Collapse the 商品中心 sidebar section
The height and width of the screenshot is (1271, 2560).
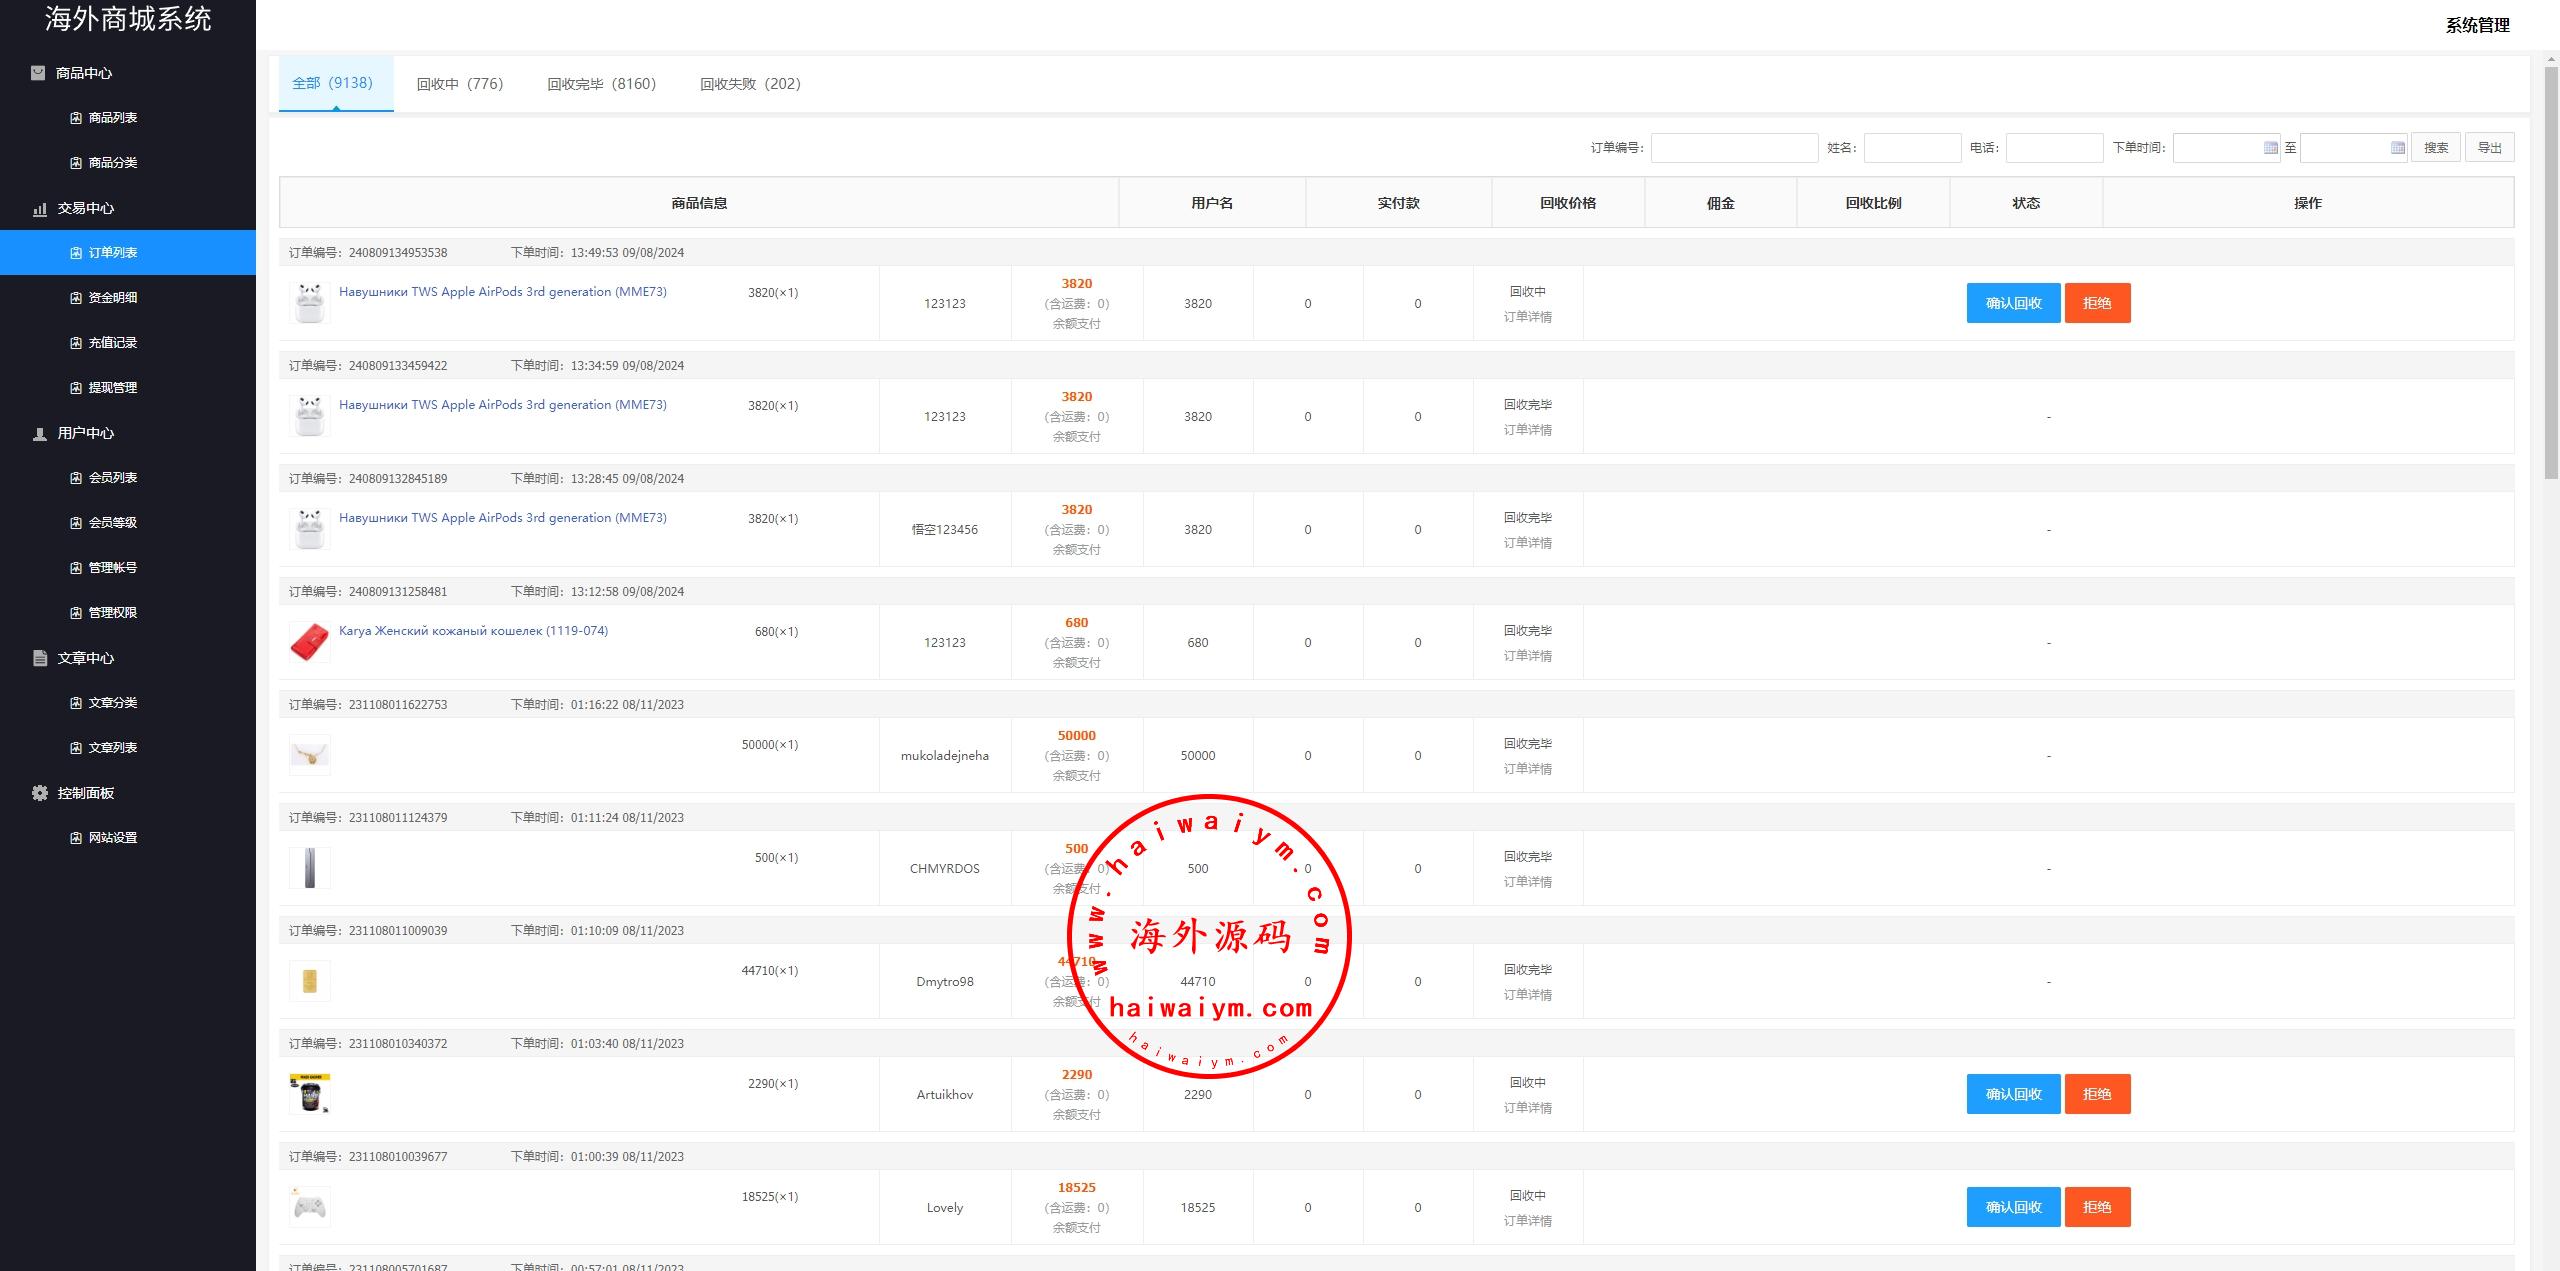click(83, 73)
